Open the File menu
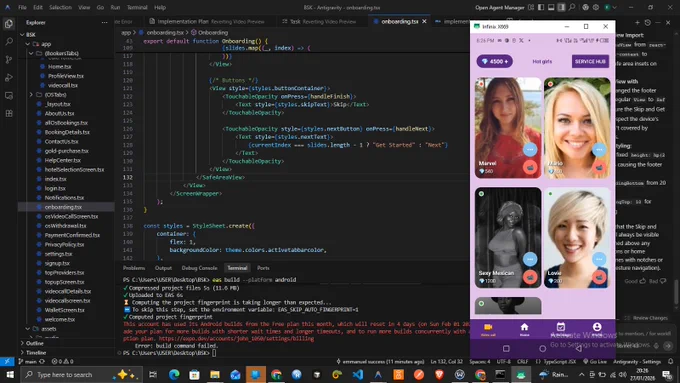Viewport: 680px width, 383px height. 22,7
